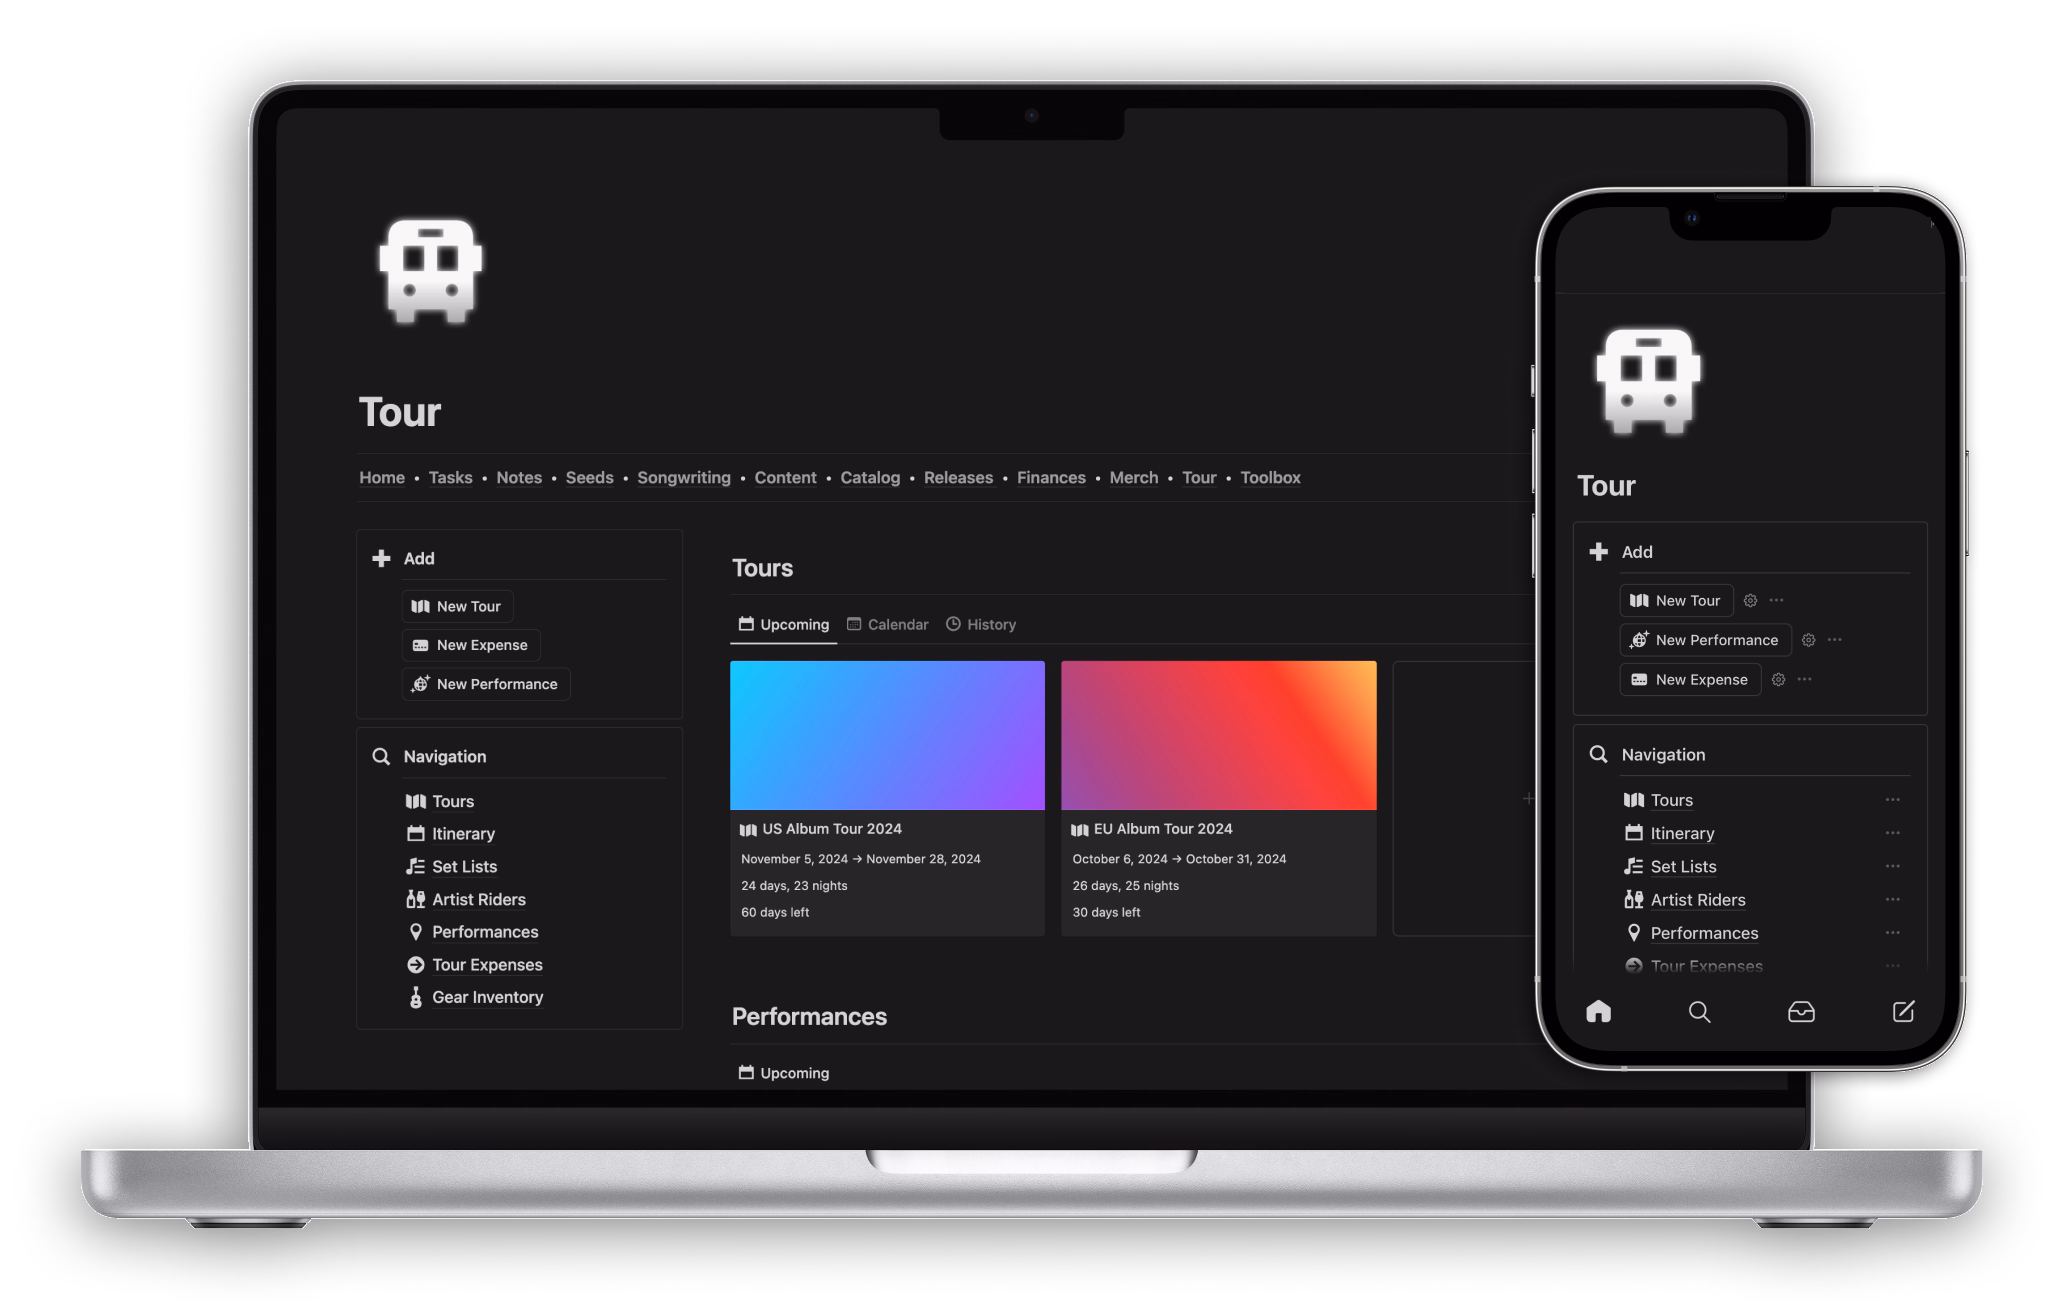The image size is (2064, 1312).
Task: Open the more options dots for Performances on phone
Action: [1892, 932]
